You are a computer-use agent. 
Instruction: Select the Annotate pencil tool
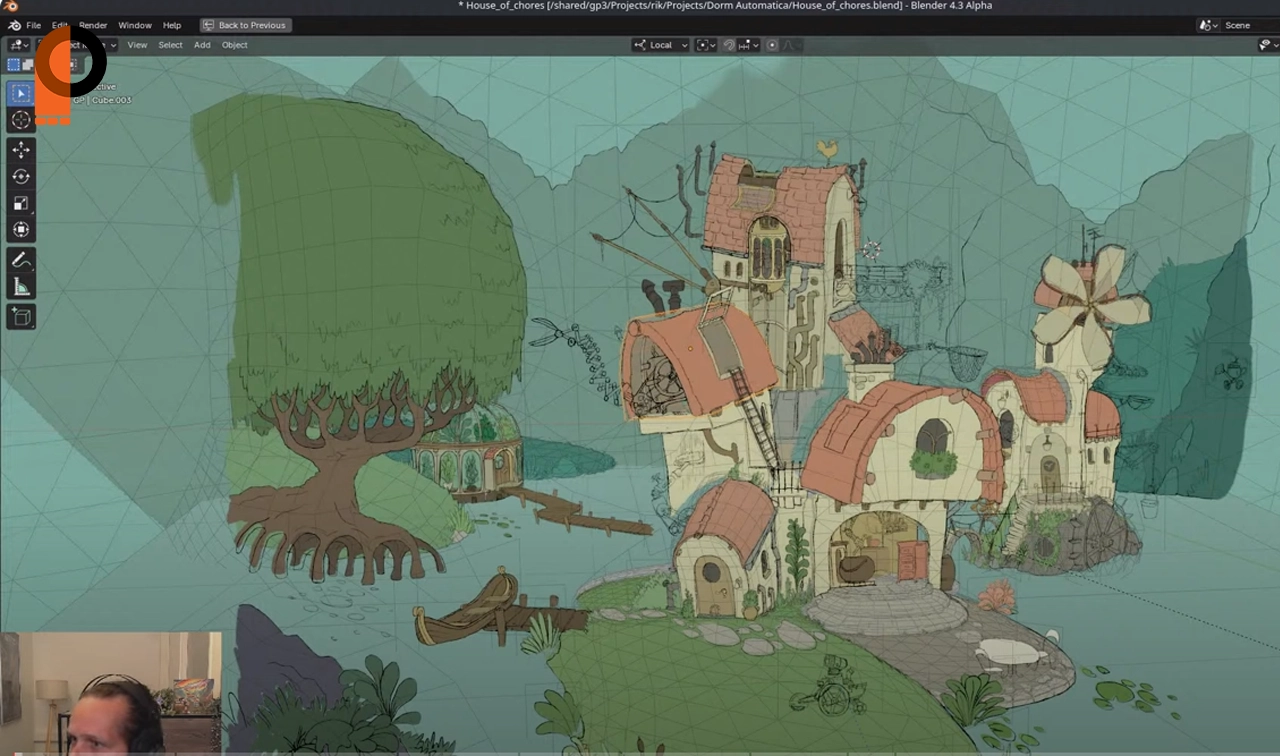[x=20, y=260]
